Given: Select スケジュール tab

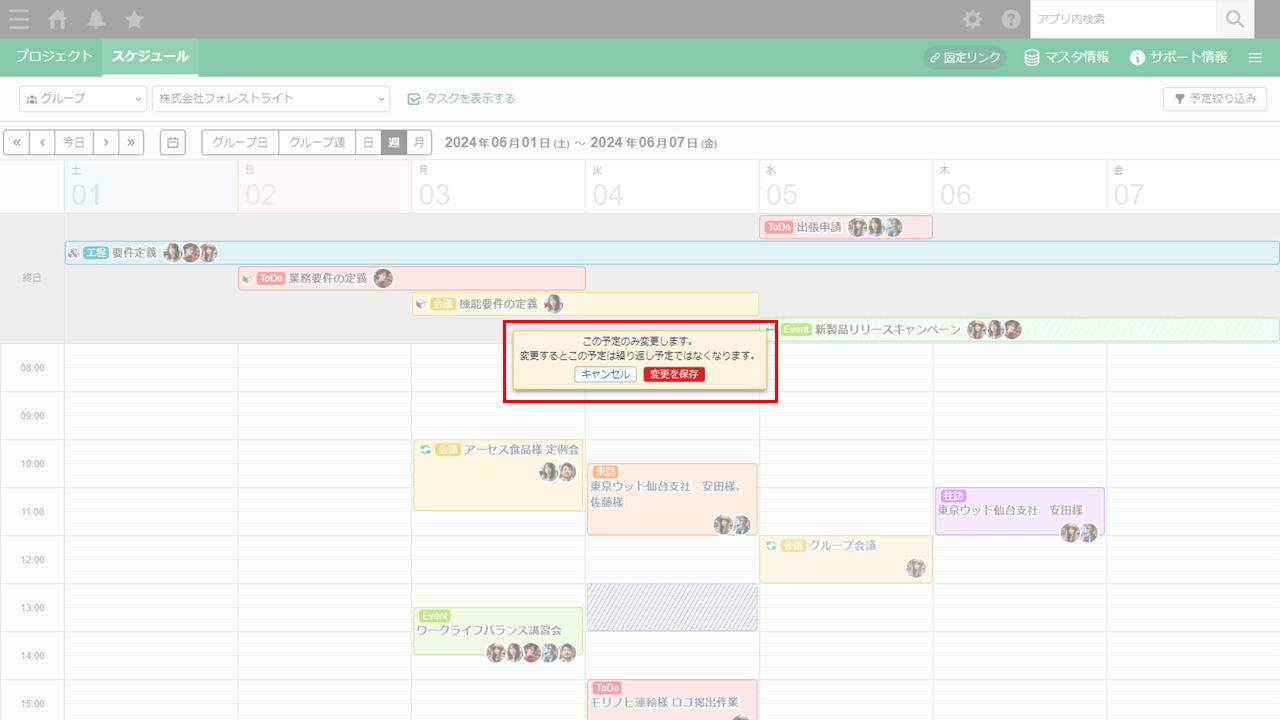Looking at the screenshot, I should coord(150,57).
